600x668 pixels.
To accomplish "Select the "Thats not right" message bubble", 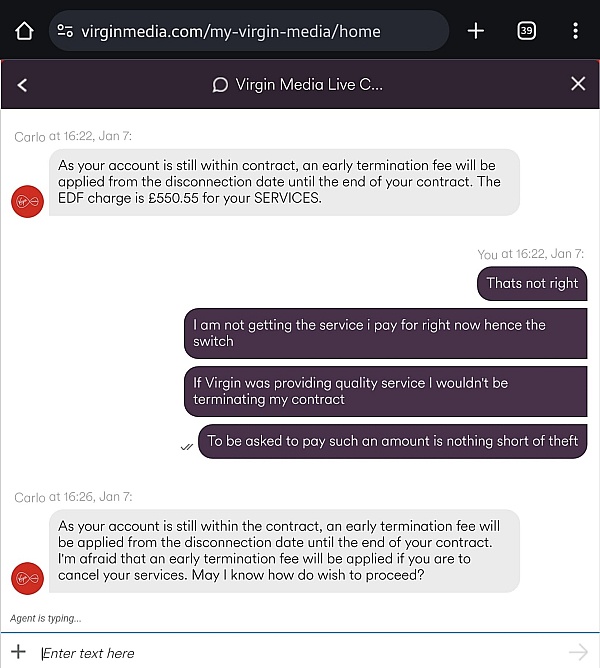I will tap(532, 284).
